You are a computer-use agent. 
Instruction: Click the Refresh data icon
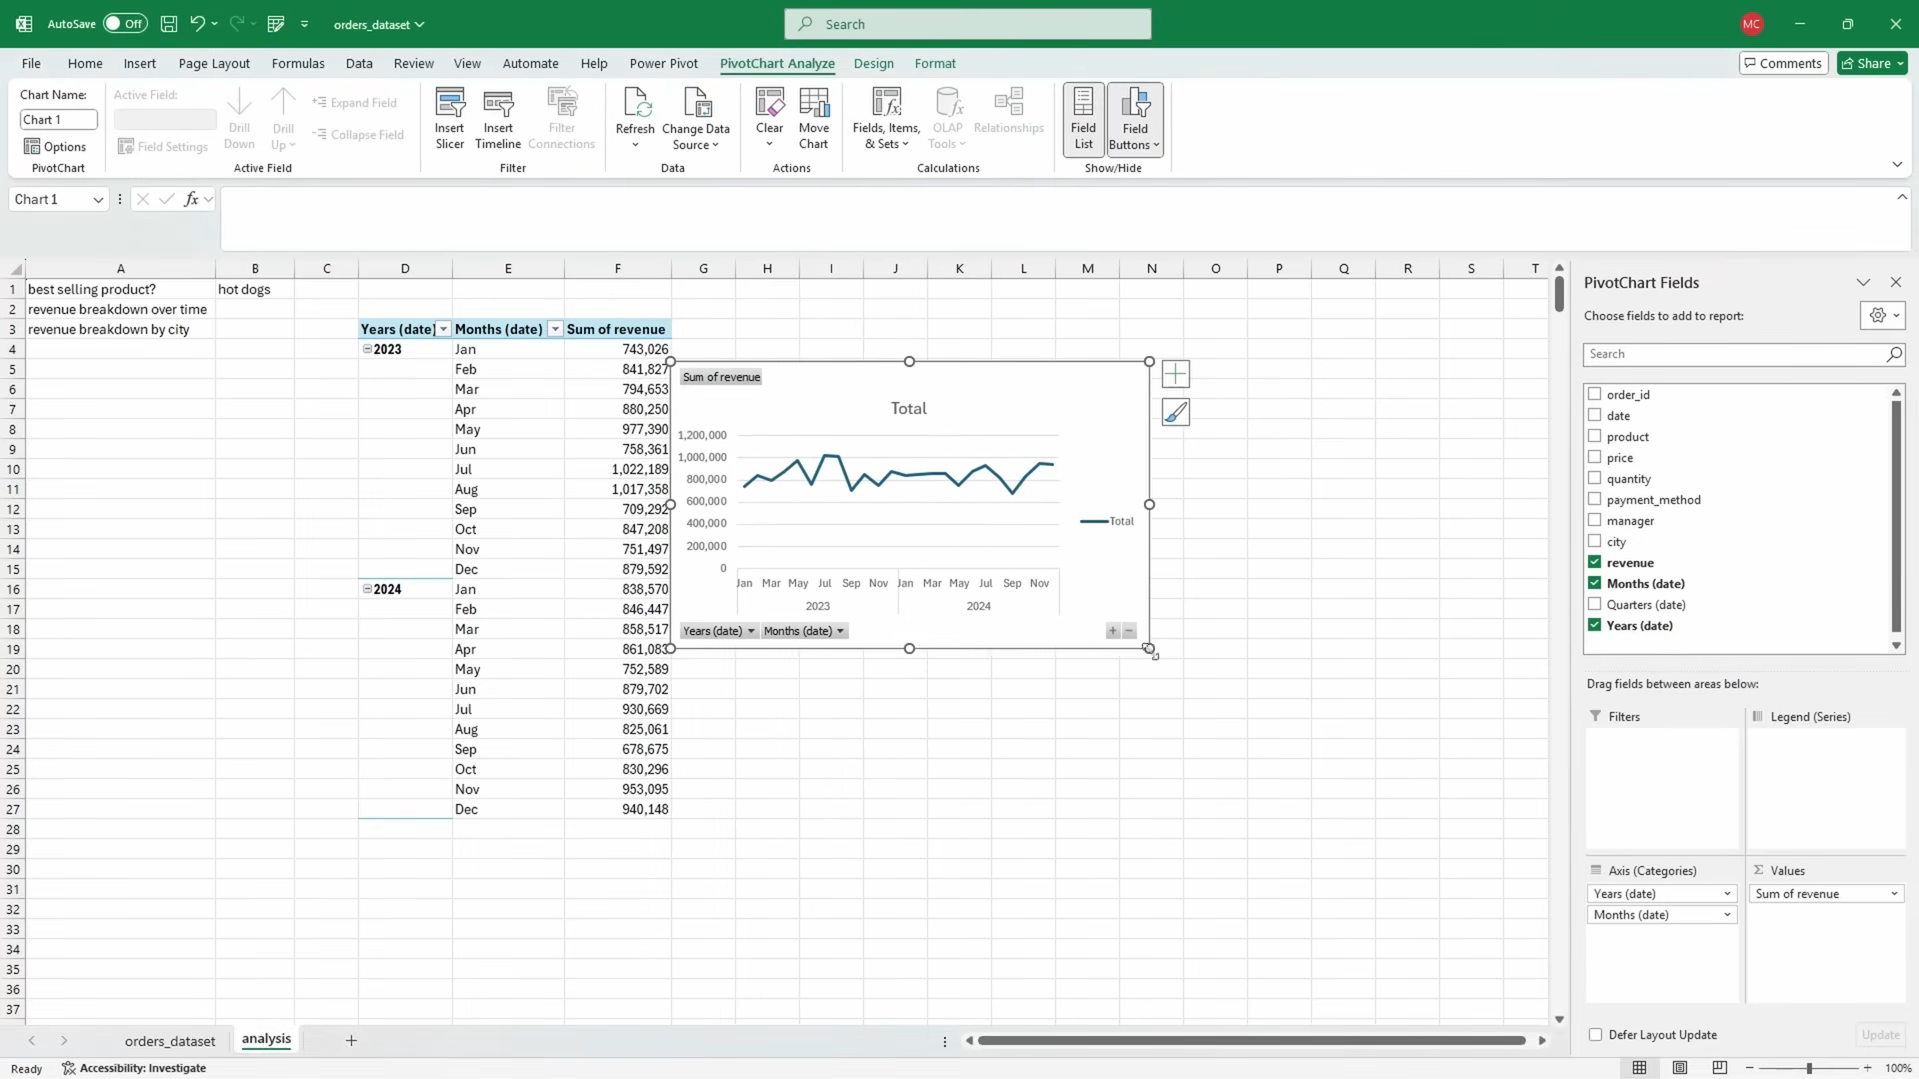pos(635,118)
